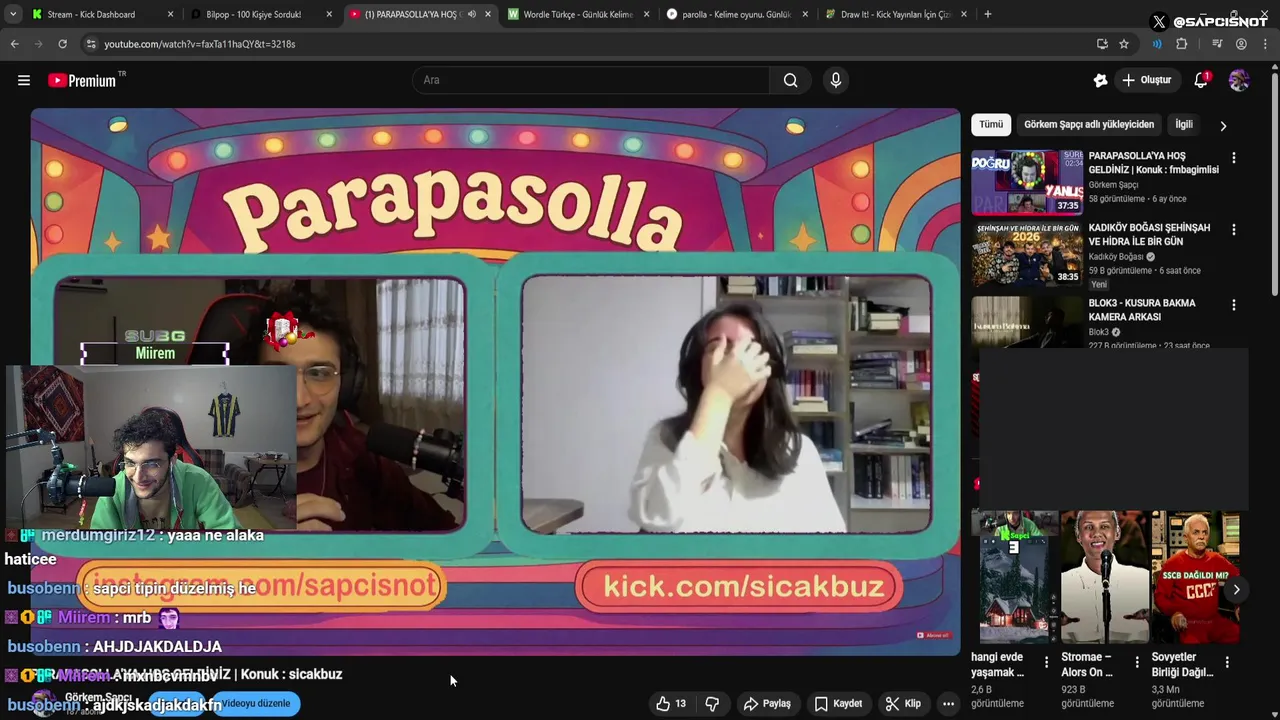Open Stromae Alors On short thumbnail

tap(1105, 577)
